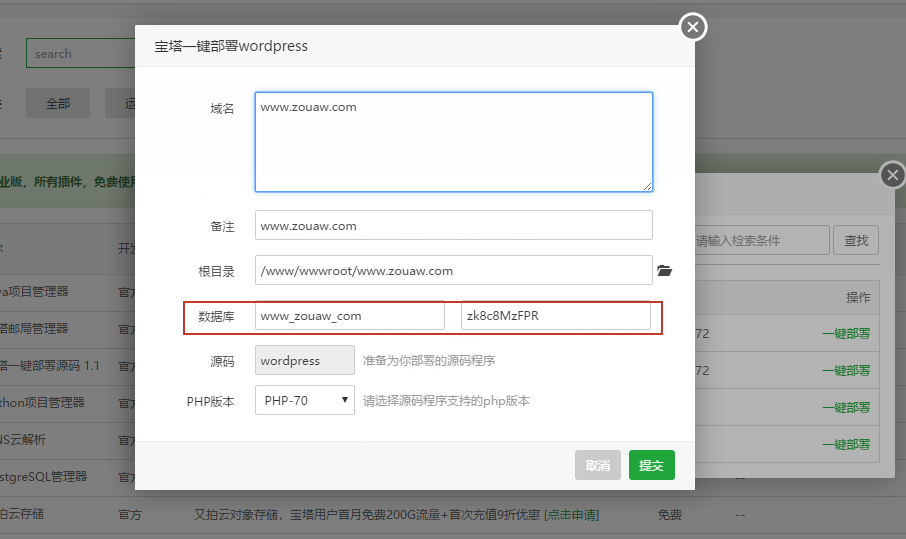This screenshot has height=539, width=906.
Task: Click the 请输入检索条件 filter input
Action: (x=760, y=241)
